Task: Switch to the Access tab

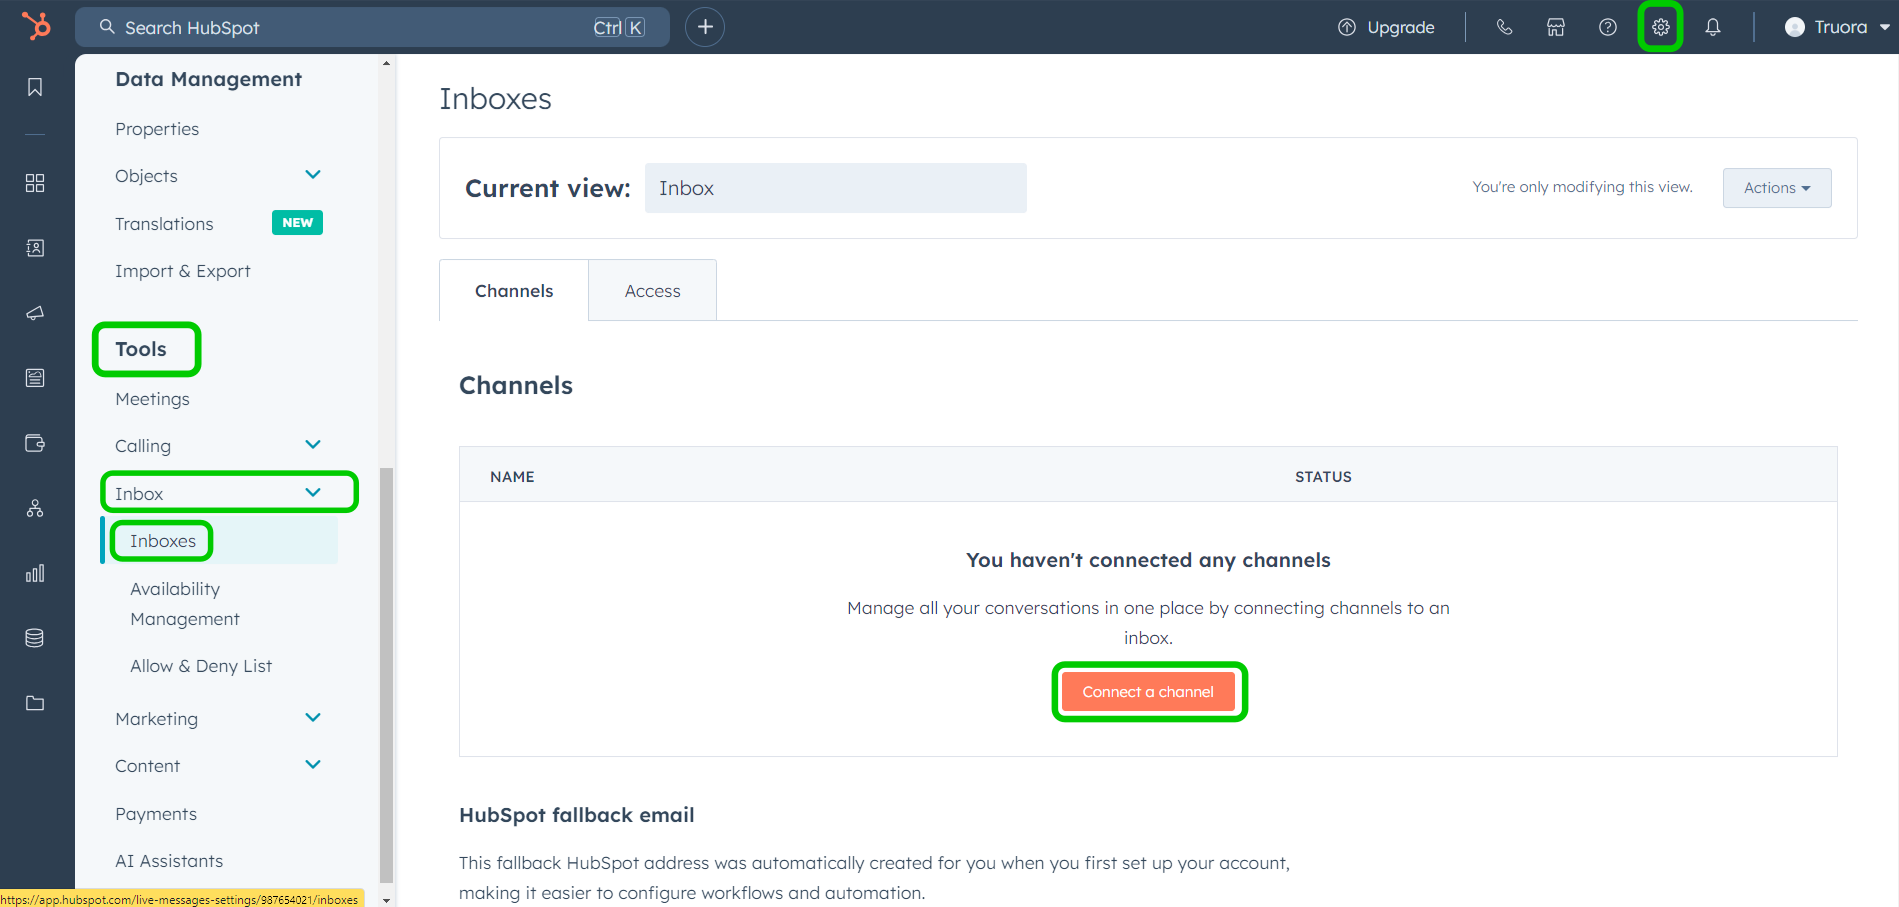Action: (x=652, y=291)
